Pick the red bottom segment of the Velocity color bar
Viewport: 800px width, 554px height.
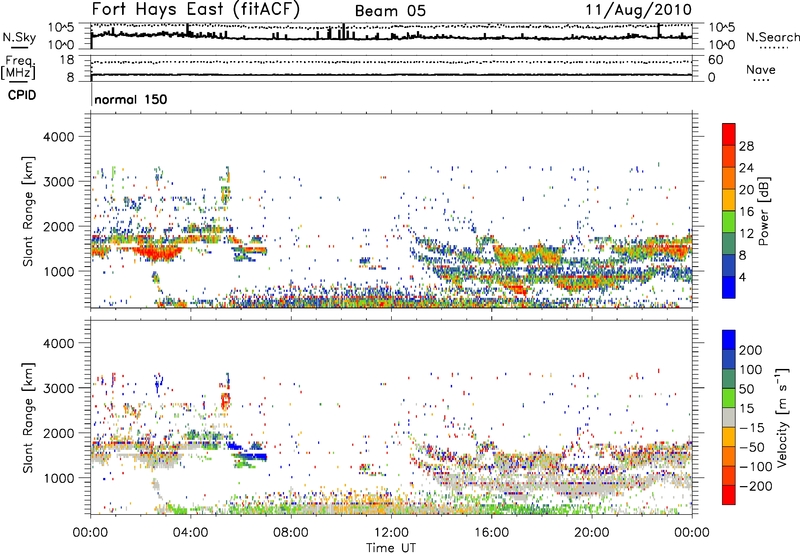[x=729, y=495]
